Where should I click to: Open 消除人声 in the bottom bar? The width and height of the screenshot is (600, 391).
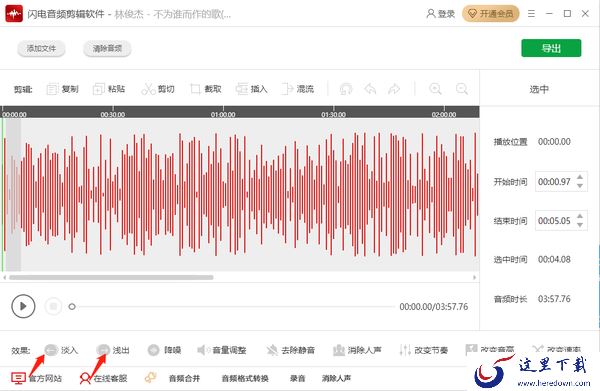(336, 378)
